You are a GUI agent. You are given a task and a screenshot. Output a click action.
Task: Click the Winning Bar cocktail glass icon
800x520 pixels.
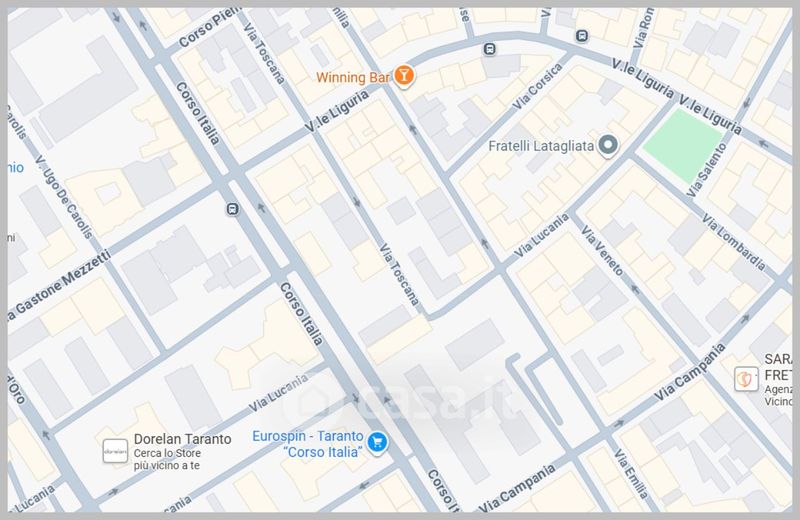tap(404, 76)
